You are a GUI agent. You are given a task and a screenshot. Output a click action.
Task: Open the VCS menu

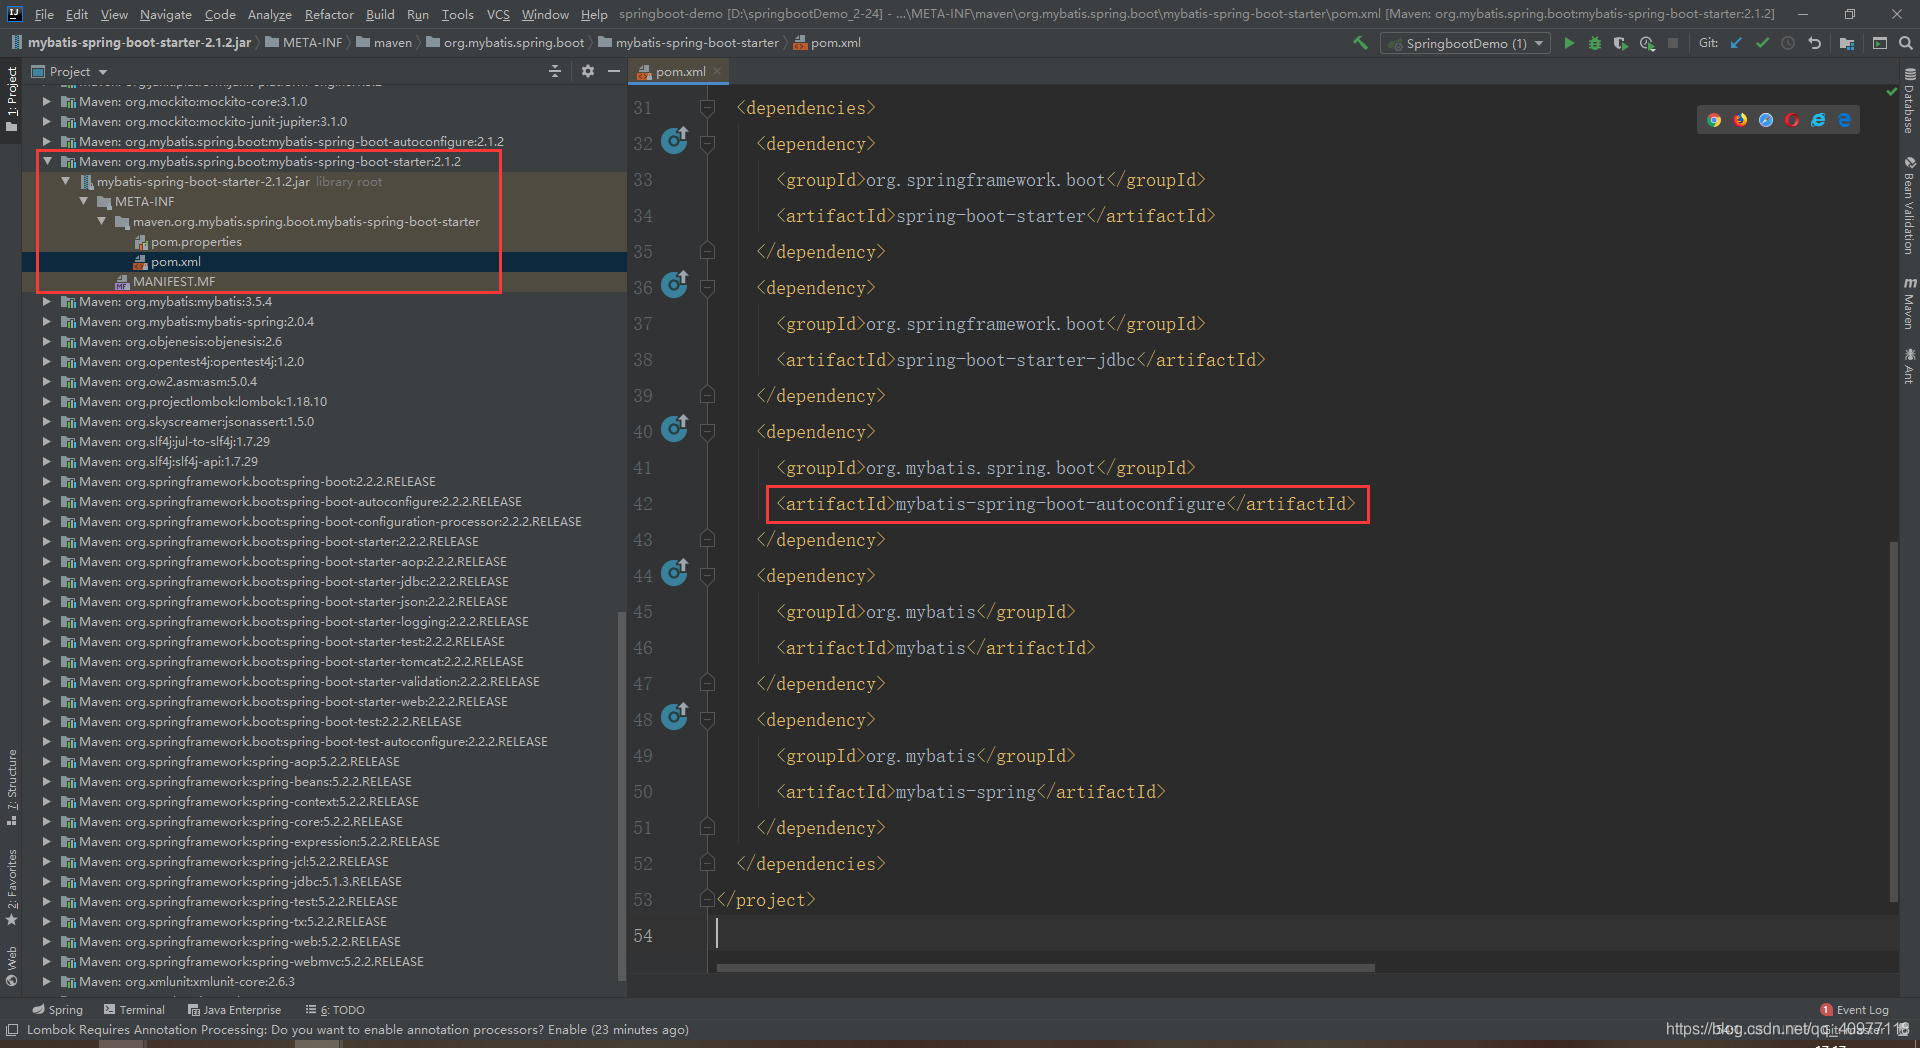pyautogui.click(x=498, y=14)
